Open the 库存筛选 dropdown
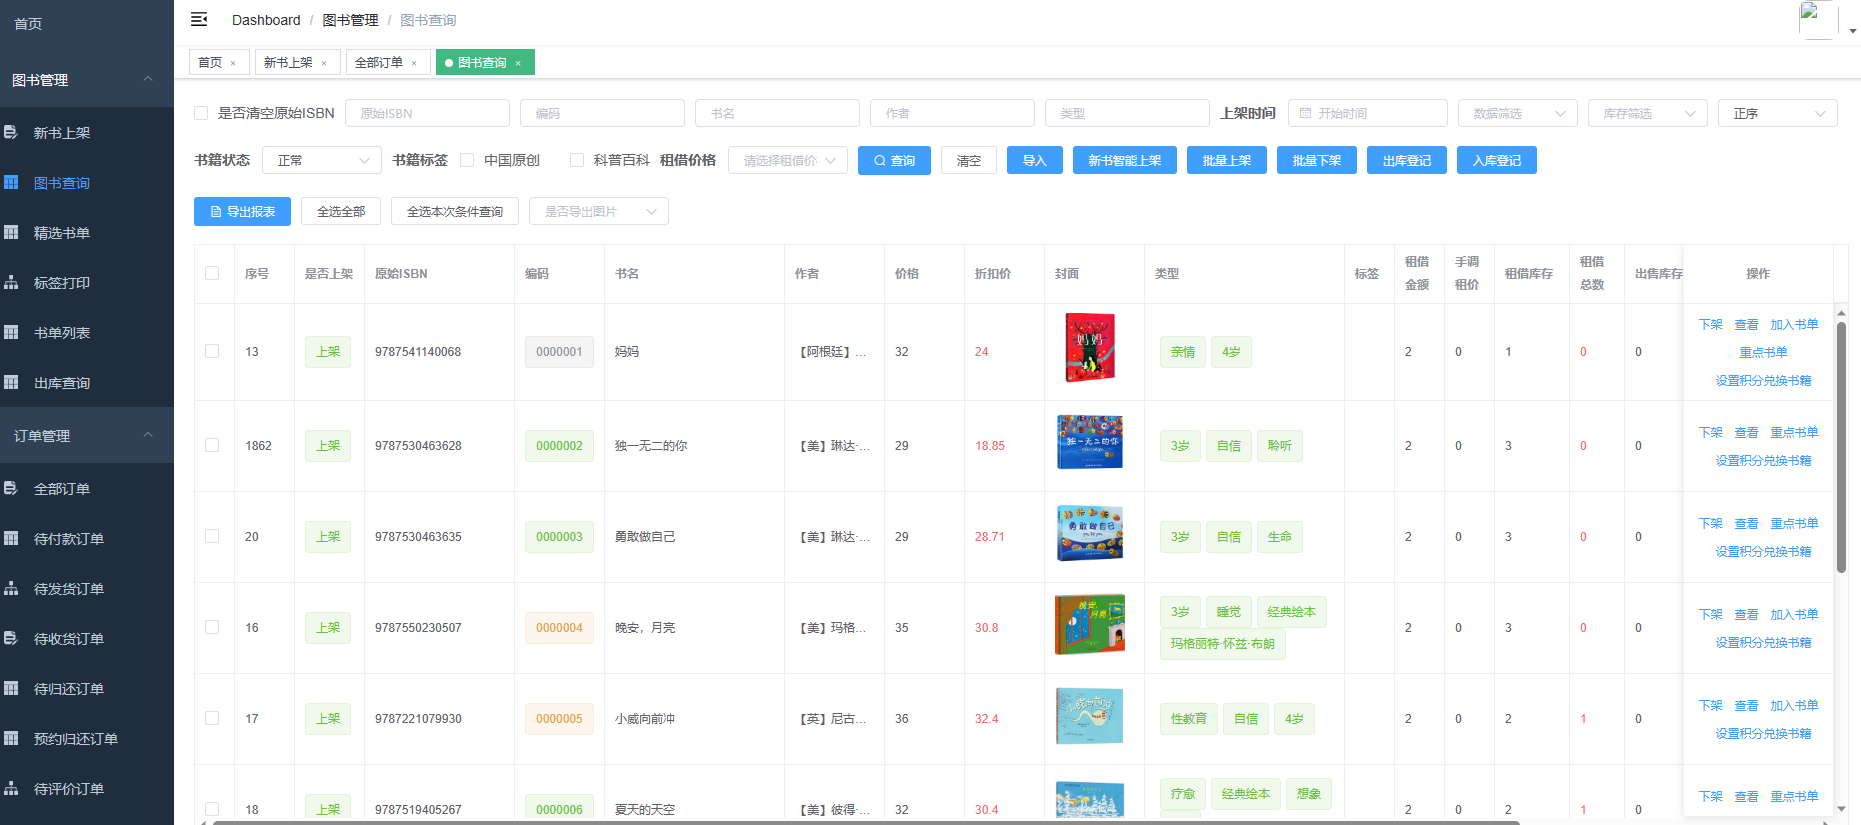1861x825 pixels. pos(1647,113)
